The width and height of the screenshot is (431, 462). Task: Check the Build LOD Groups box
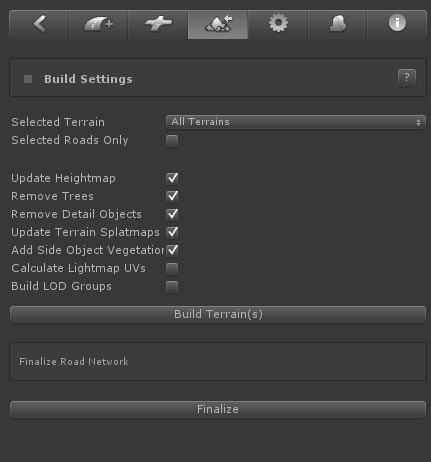point(172,287)
